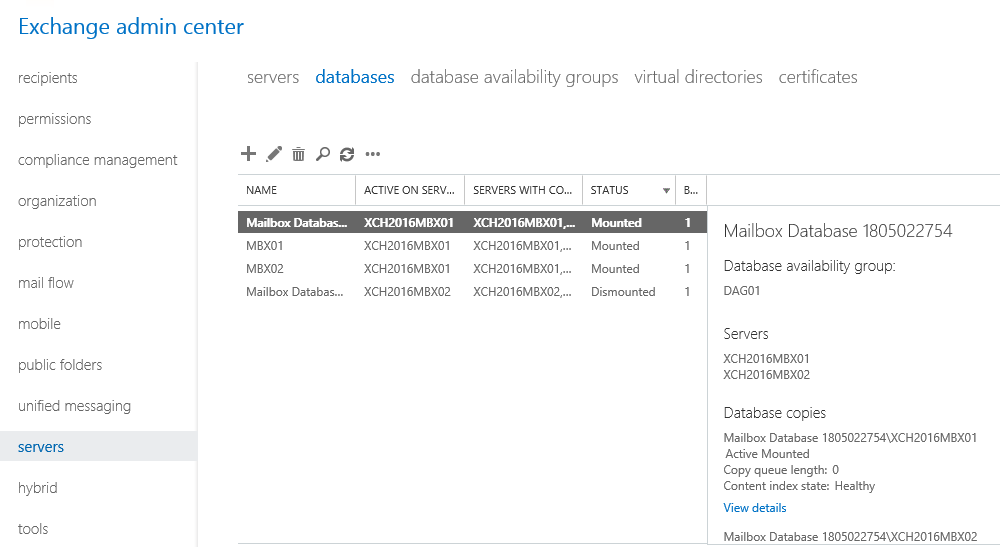This screenshot has height=547, width=1000.
Task: Click Mounted status in MBX02 row
Action: (x=615, y=269)
